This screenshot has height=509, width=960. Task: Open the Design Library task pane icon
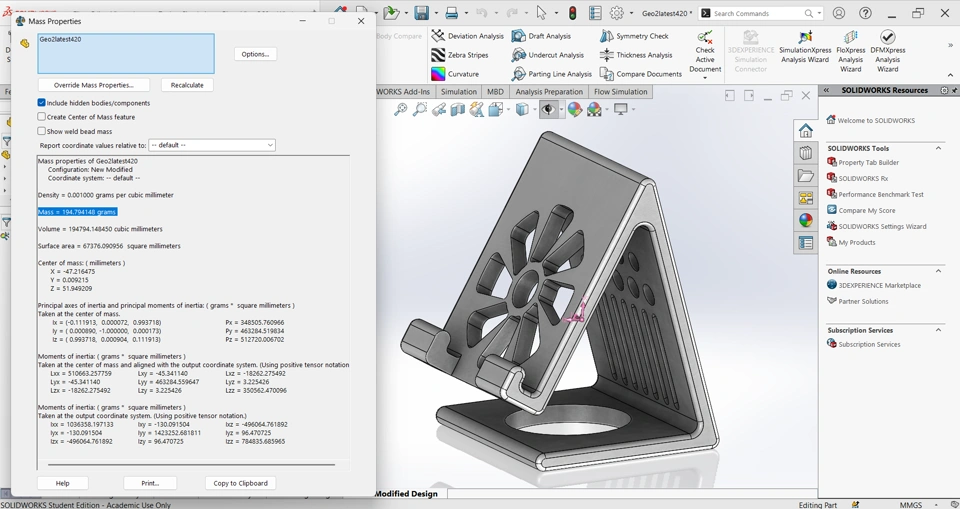(x=806, y=153)
